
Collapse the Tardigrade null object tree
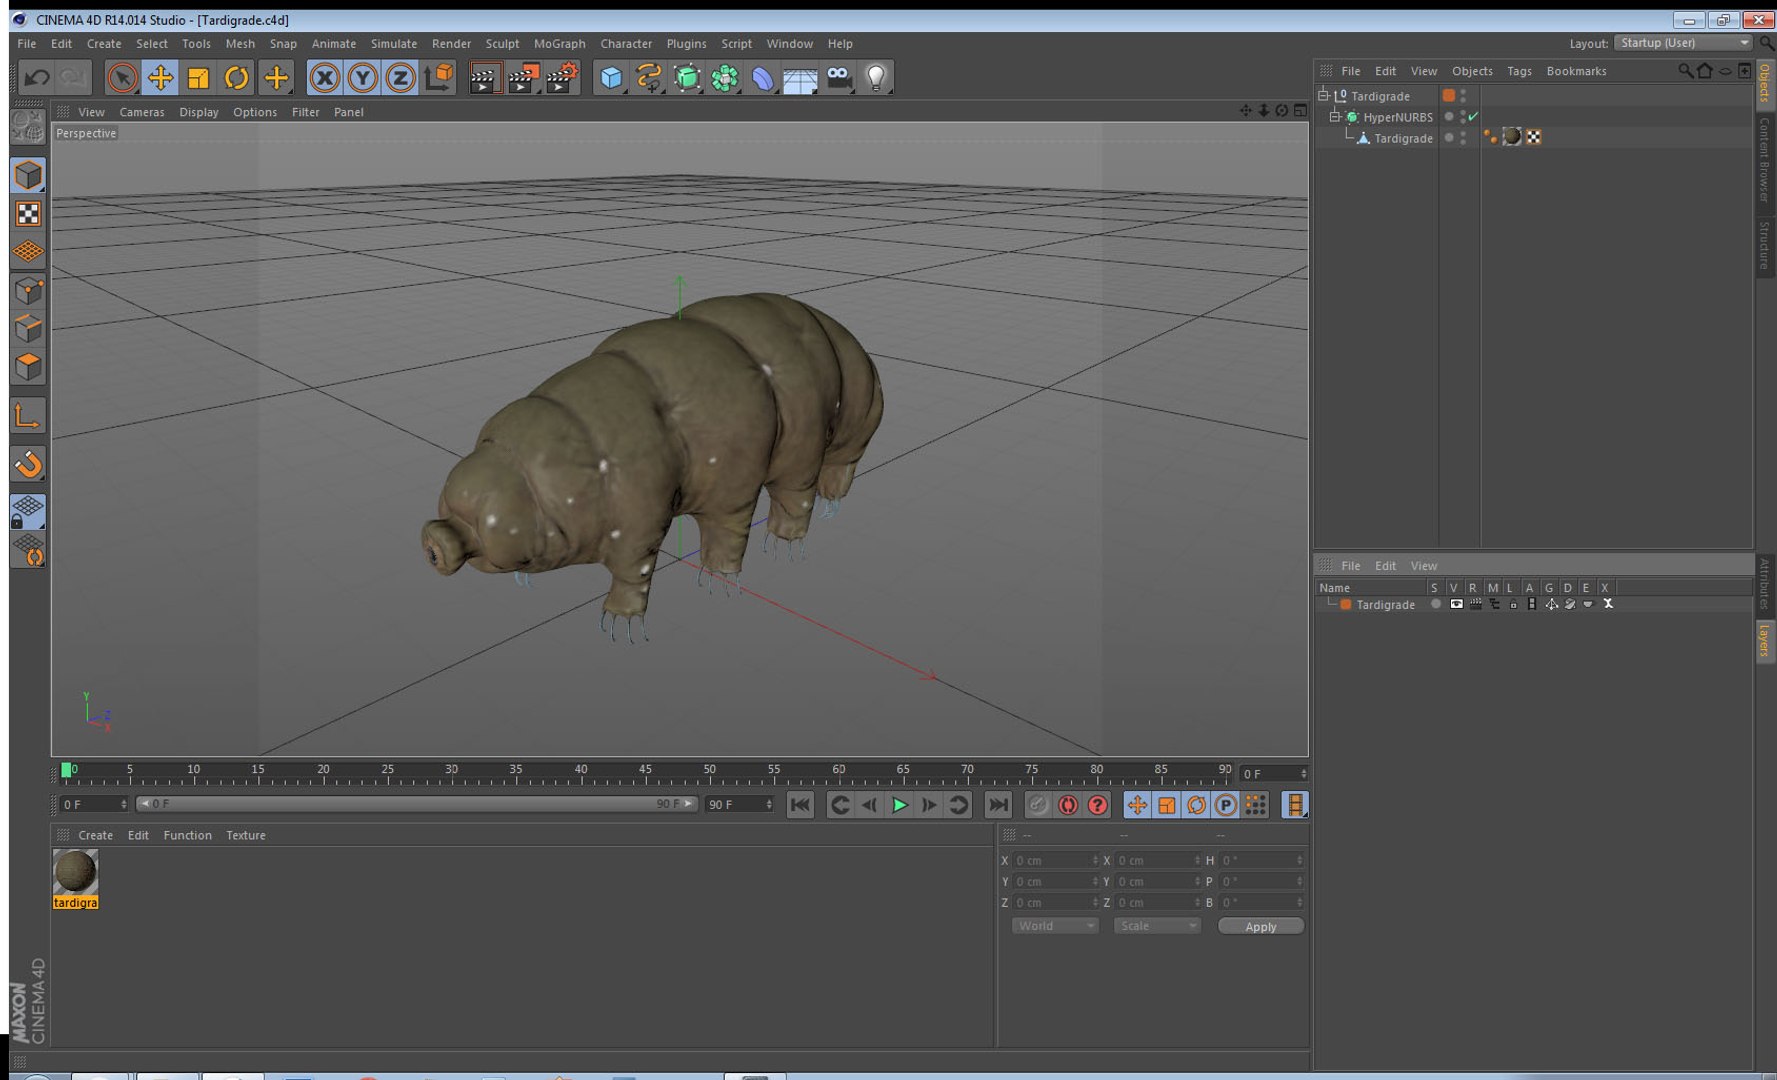coord(1323,95)
